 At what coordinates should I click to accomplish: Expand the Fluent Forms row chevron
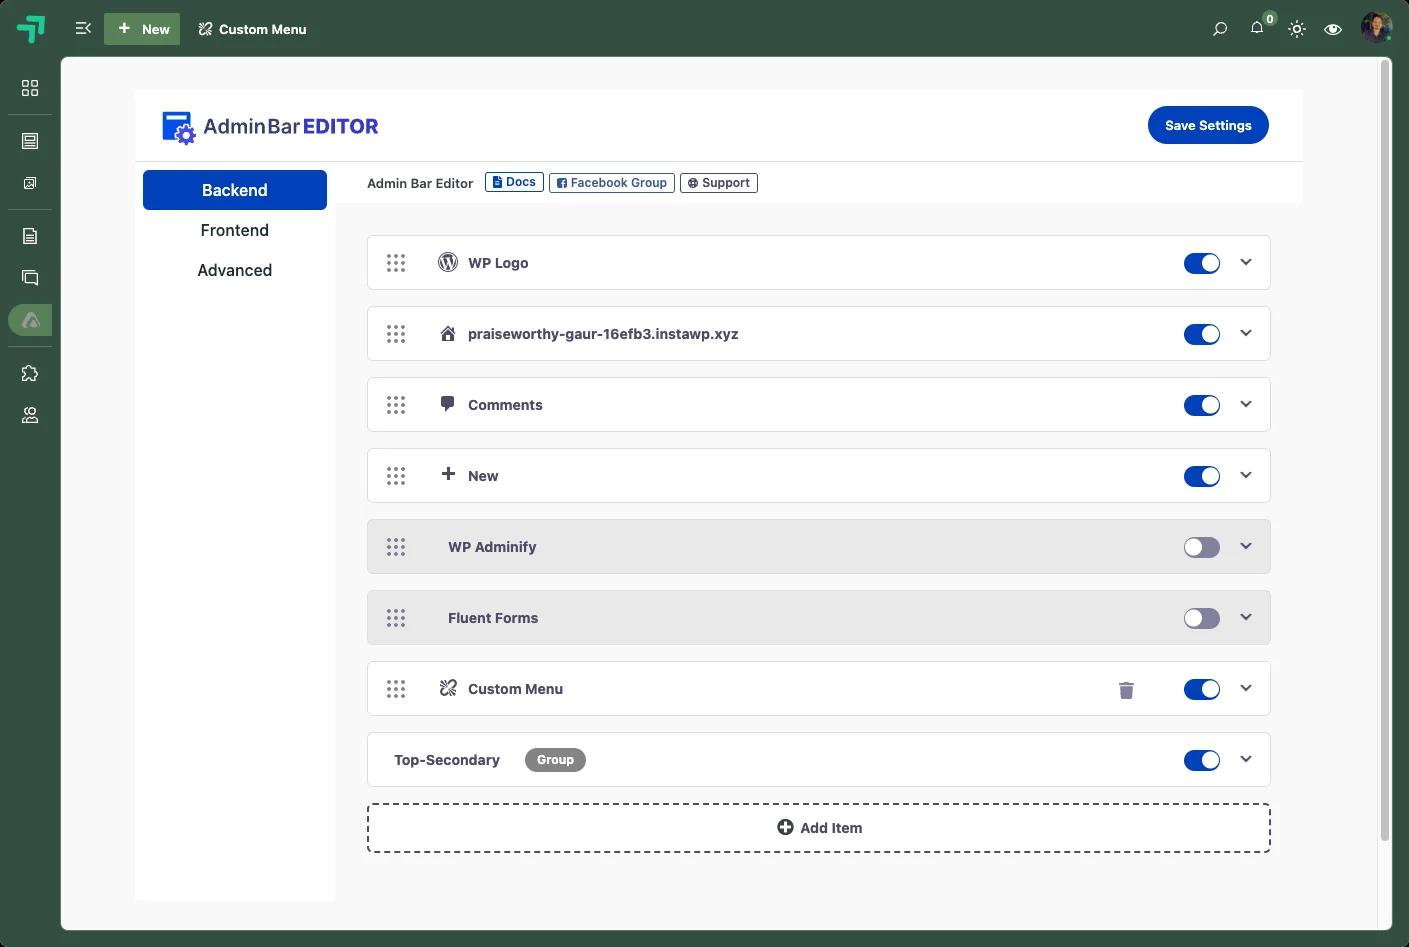pyautogui.click(x=1246, y=617)
